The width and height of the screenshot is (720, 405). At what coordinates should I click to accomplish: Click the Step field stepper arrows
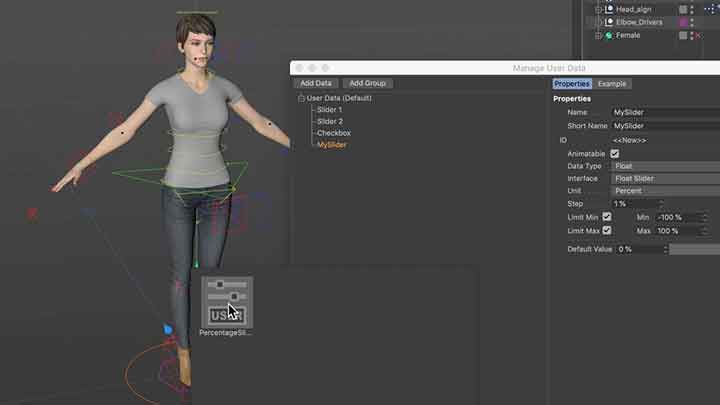(x=662, y=203)
